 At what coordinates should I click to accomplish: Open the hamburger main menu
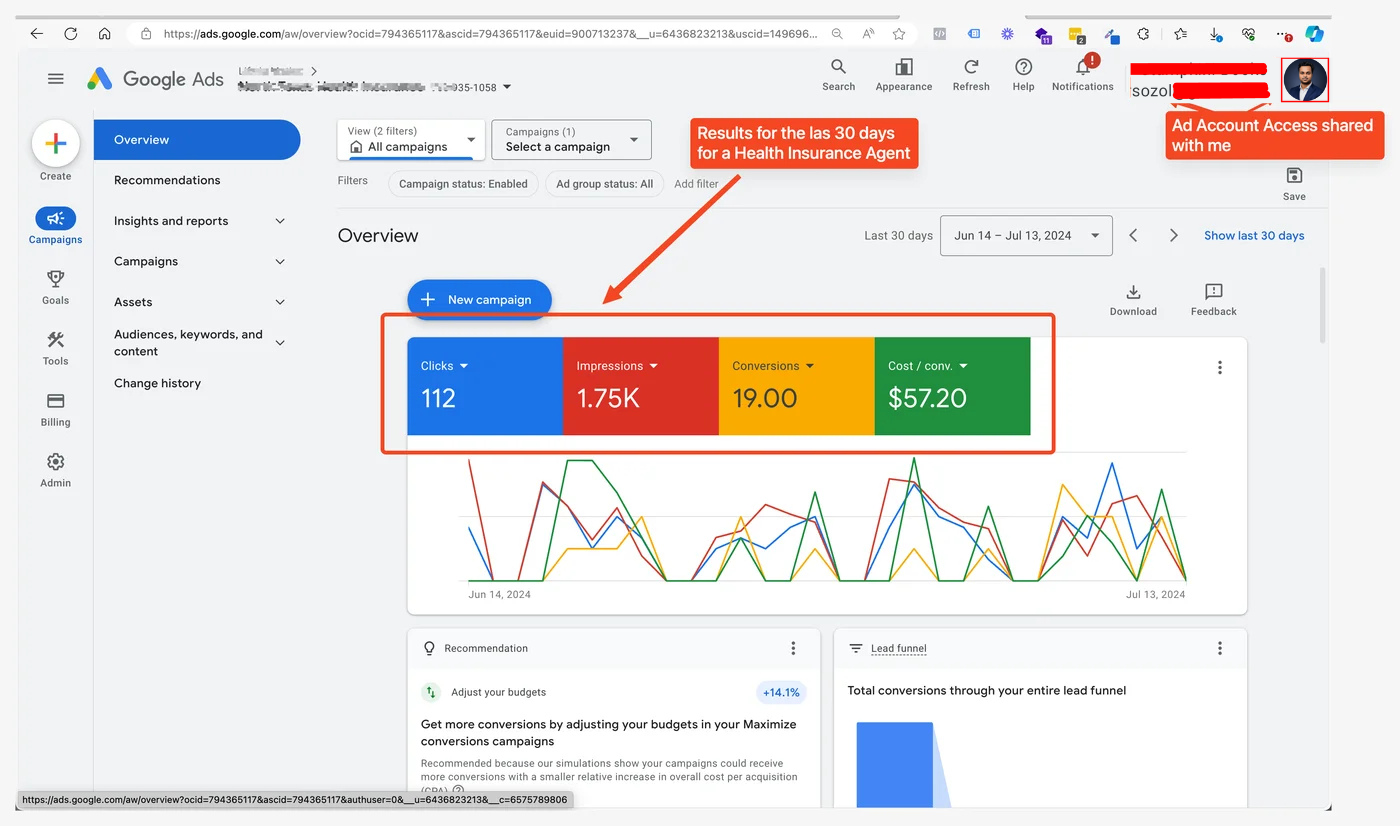(56, 79)
